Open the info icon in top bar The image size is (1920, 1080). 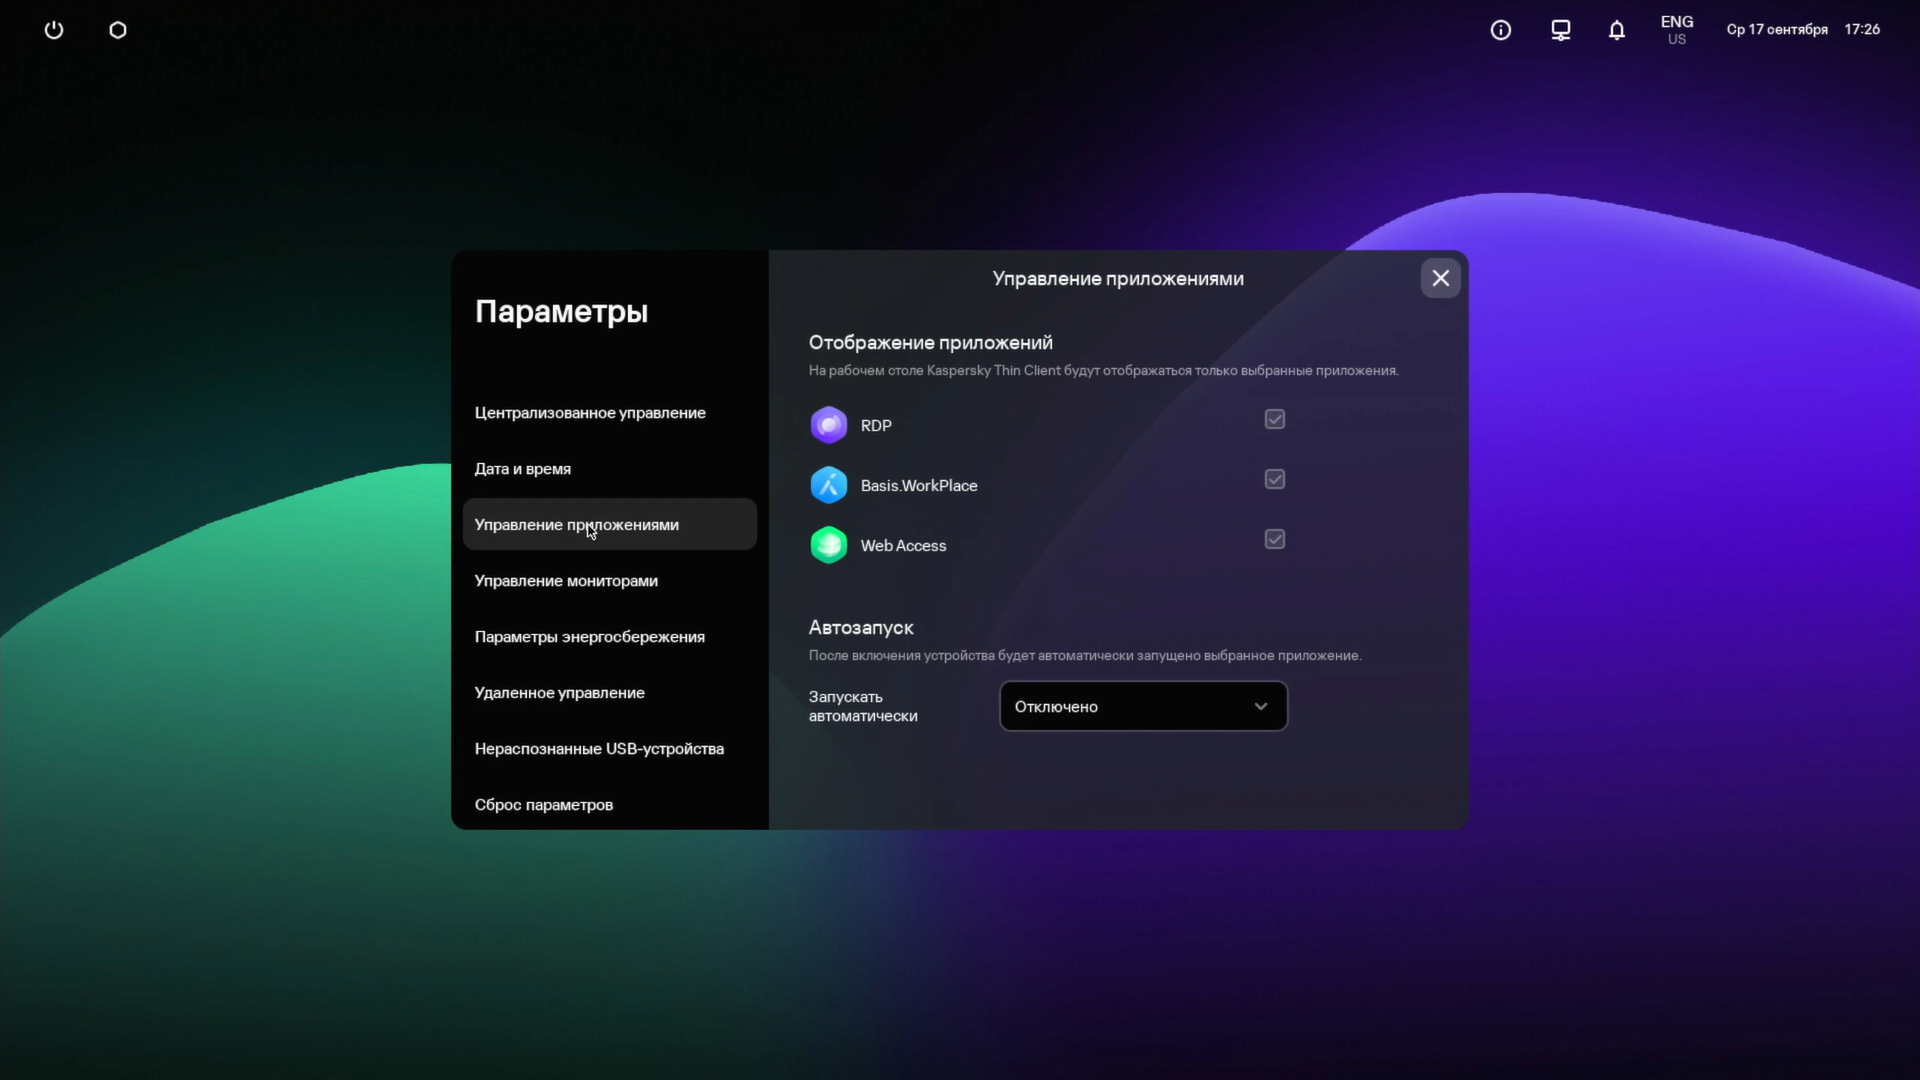point(1500,30)
